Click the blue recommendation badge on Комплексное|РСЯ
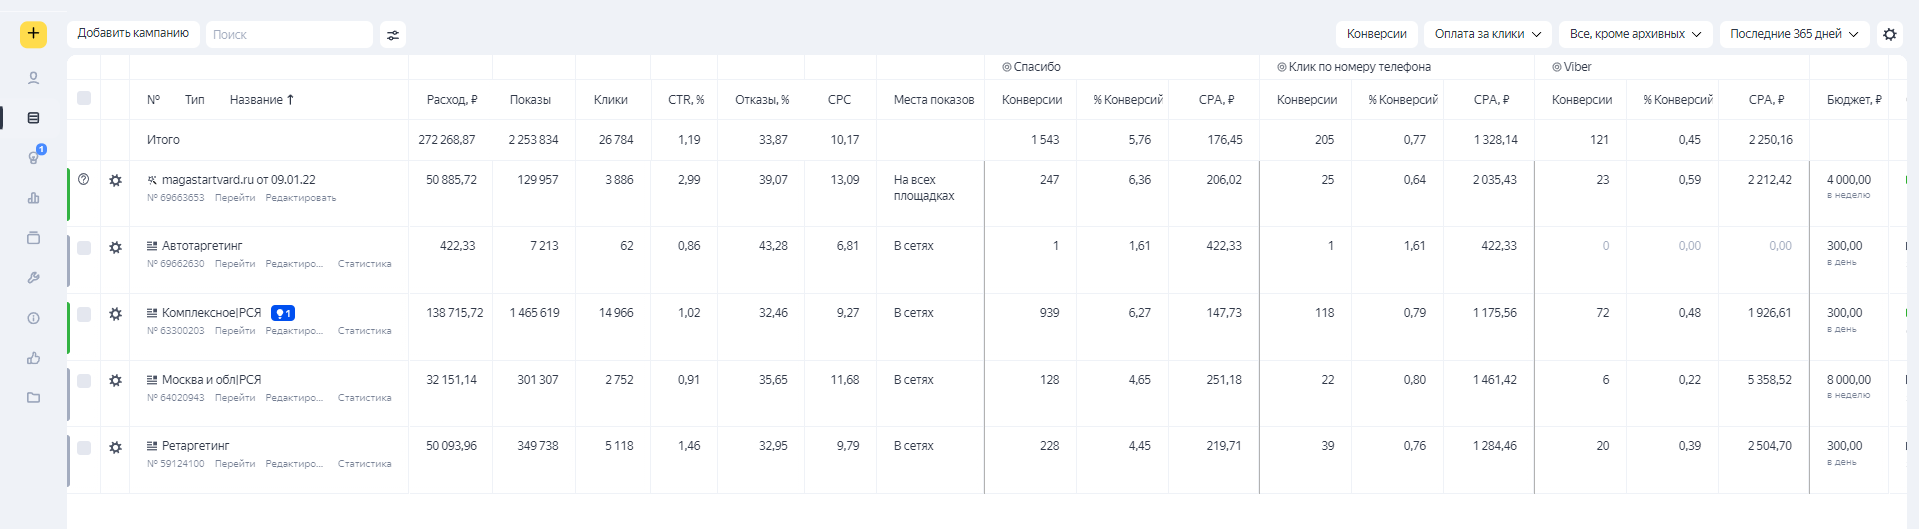The width and height of the screenshot is (1919, 529). click(x=283, y=313)
